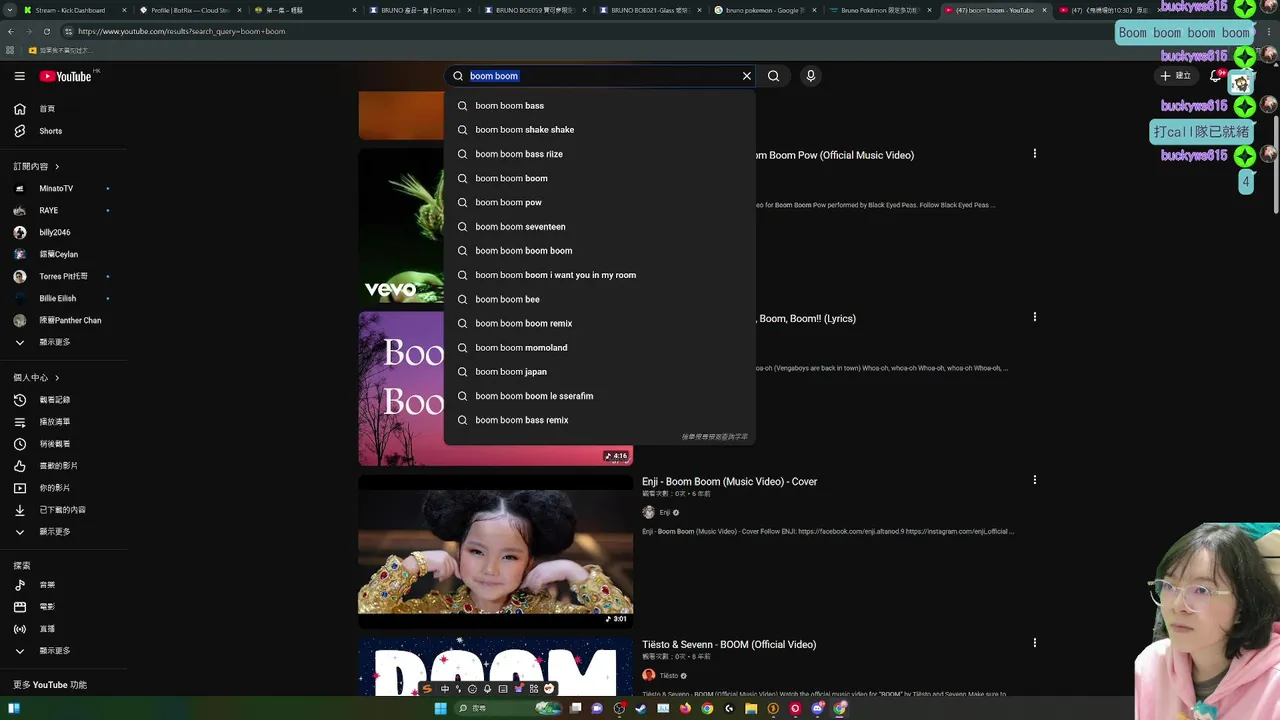Open Torres Pit subscription channel
This screenshot has width=1280, height=720.
tap(63, 276)
